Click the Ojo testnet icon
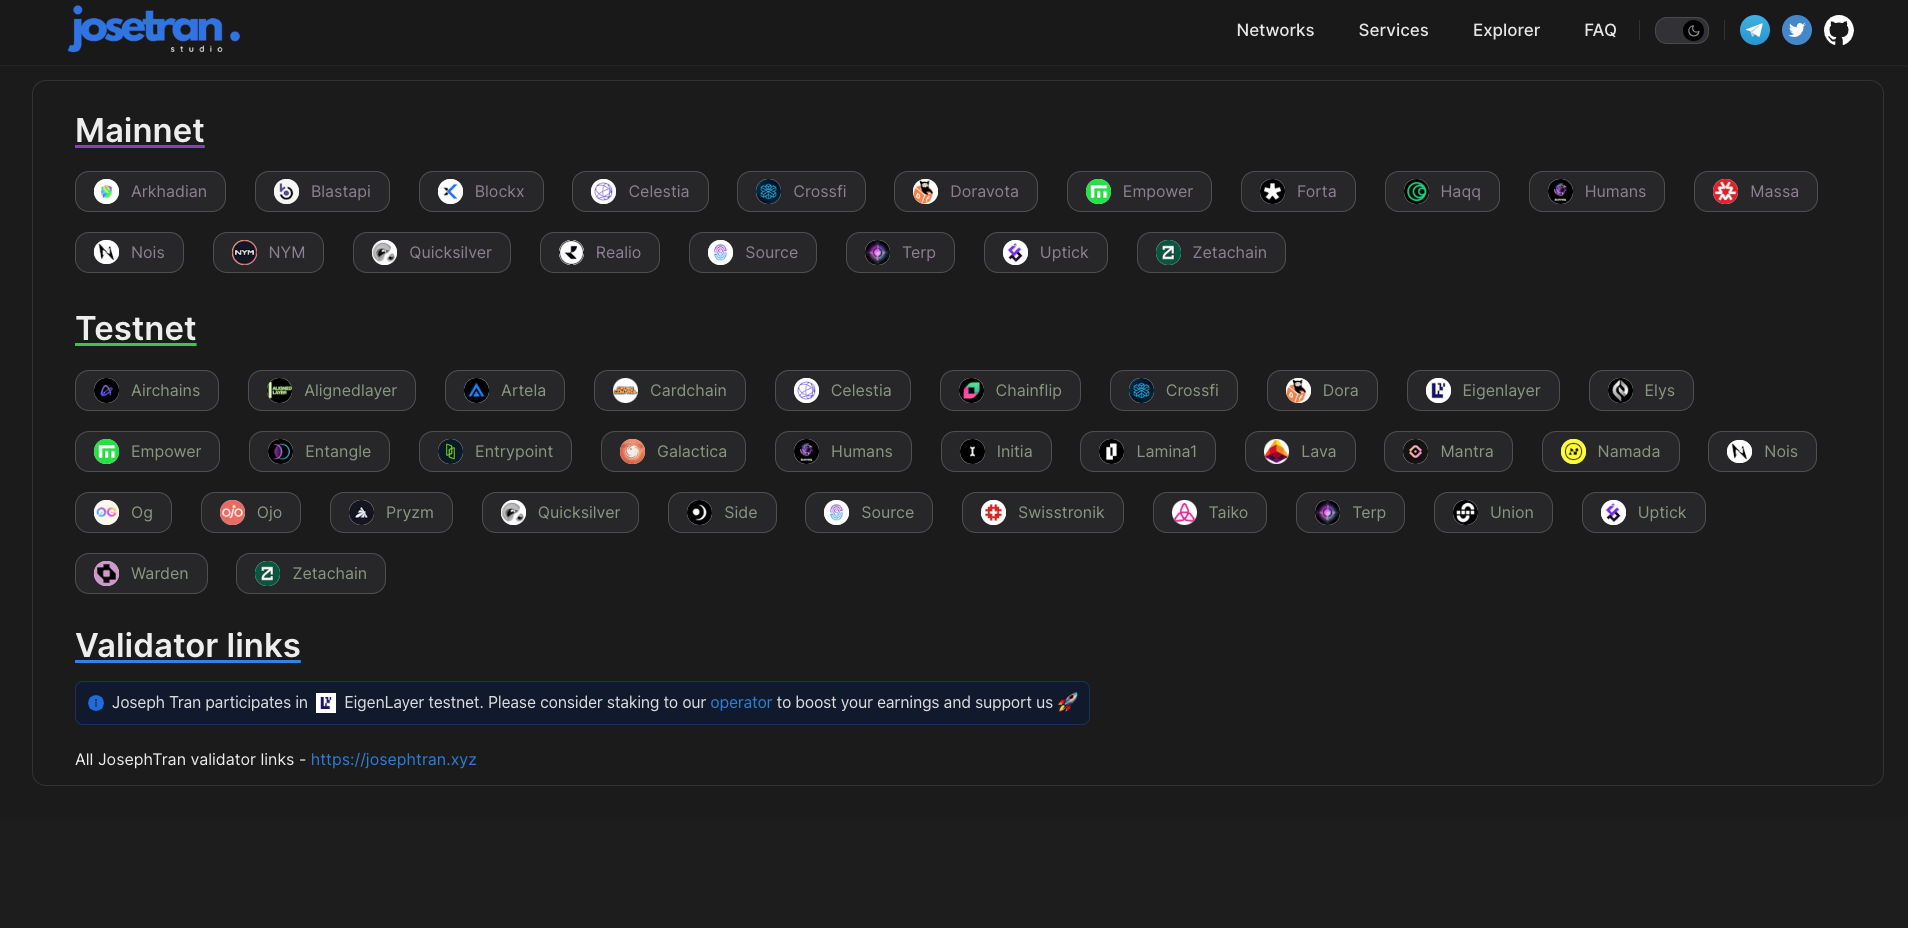 click(232, 512)
